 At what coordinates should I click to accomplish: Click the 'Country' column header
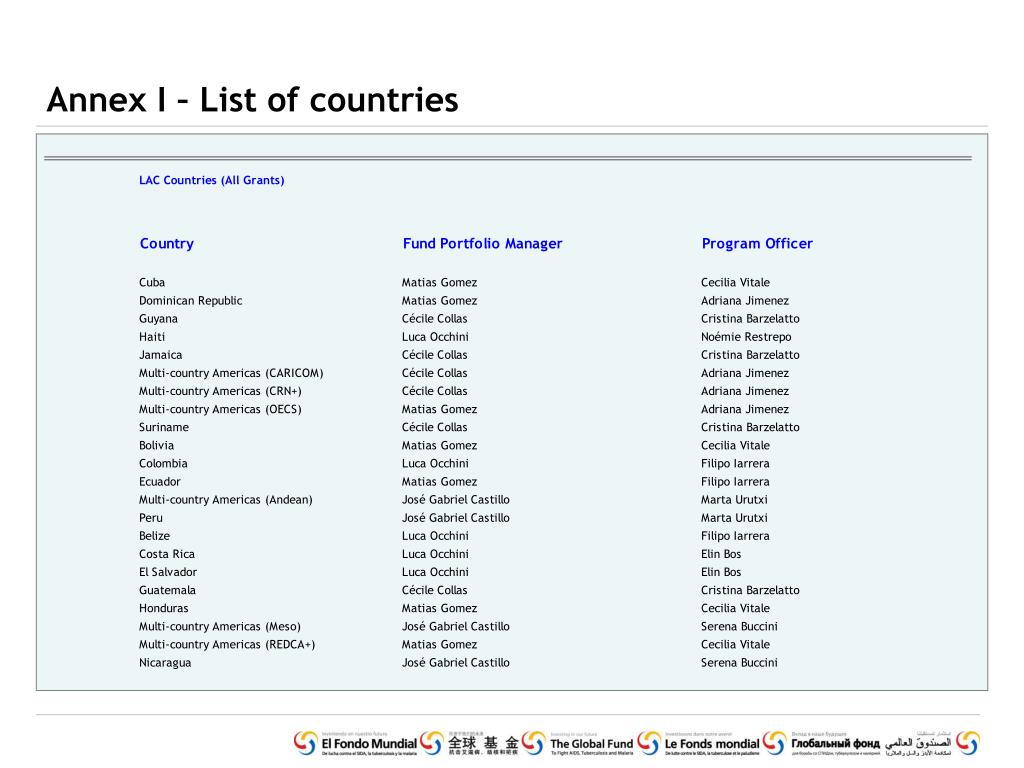167,244
